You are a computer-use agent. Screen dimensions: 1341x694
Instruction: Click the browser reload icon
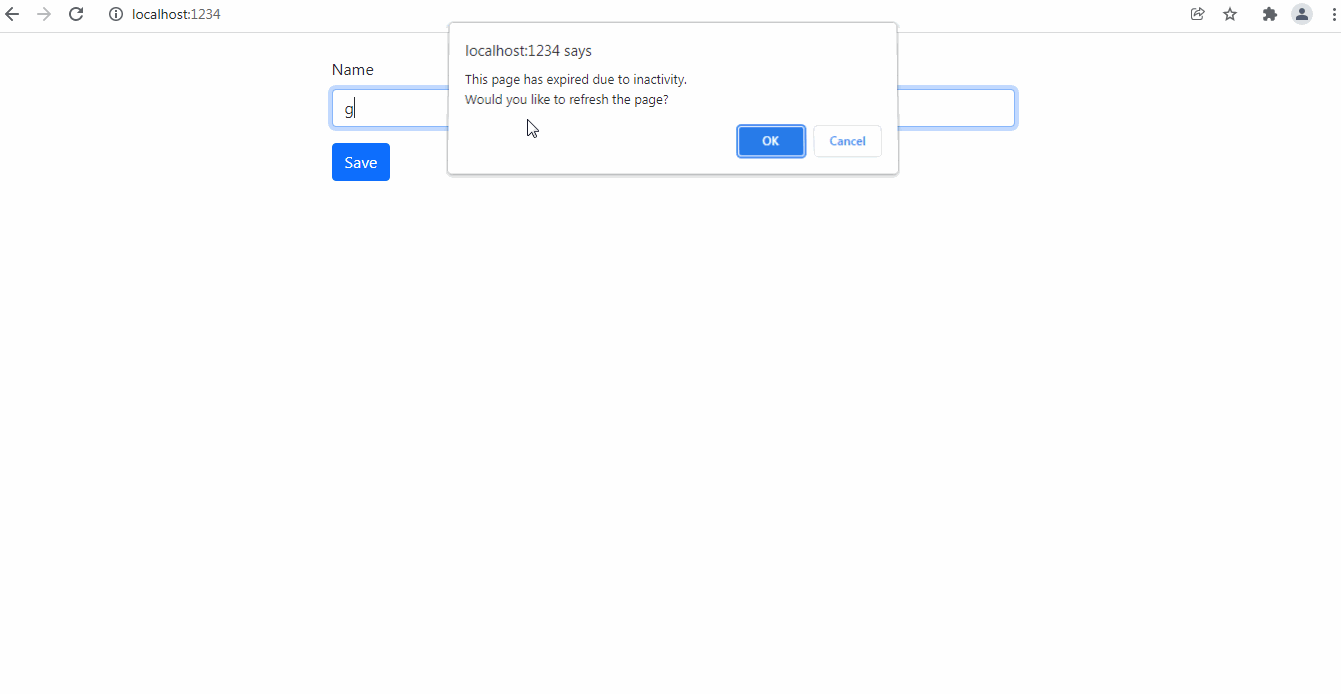(76, 14)
